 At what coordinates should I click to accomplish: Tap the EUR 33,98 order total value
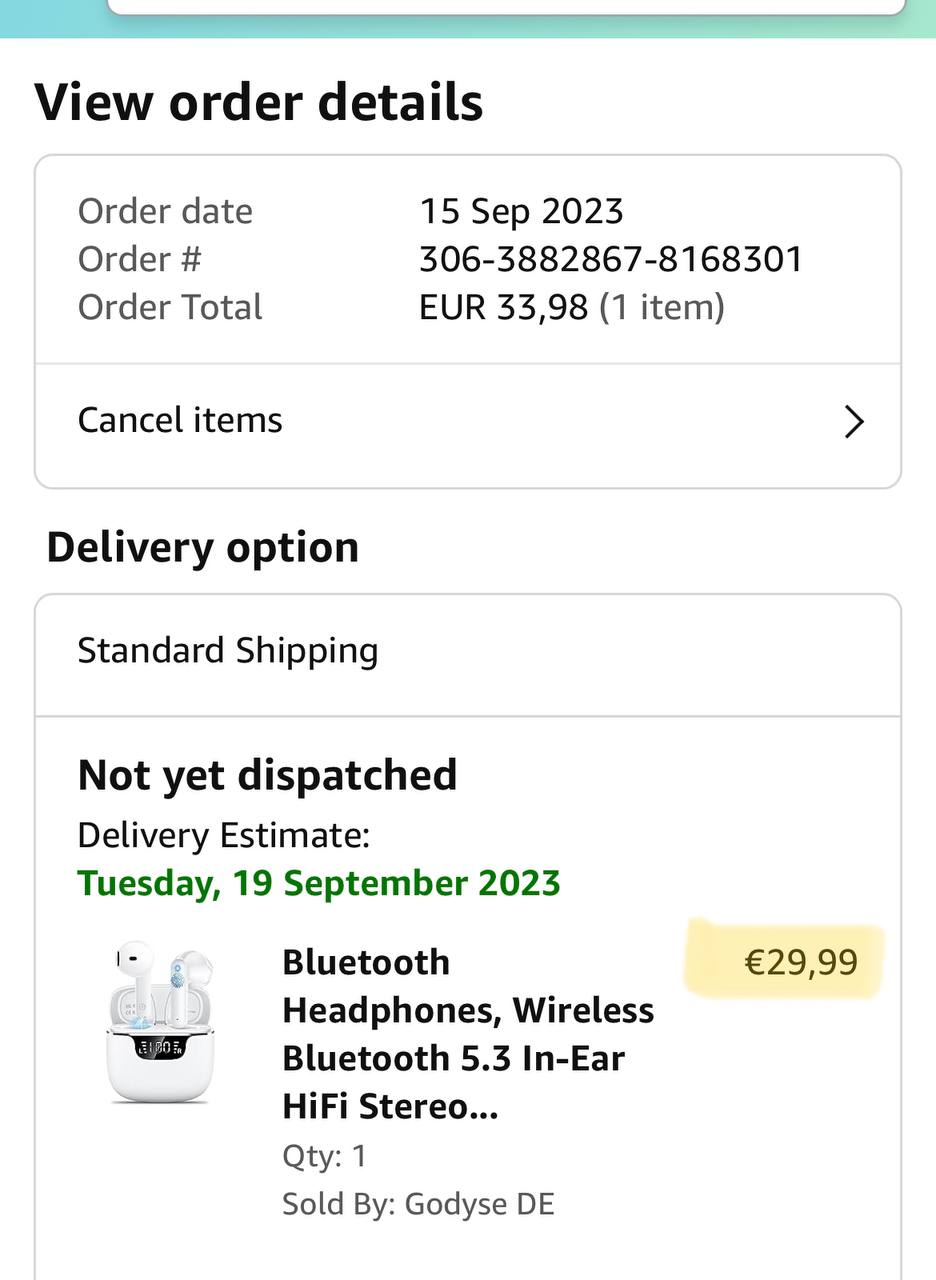pyautogui.click(x=503, y=307)
